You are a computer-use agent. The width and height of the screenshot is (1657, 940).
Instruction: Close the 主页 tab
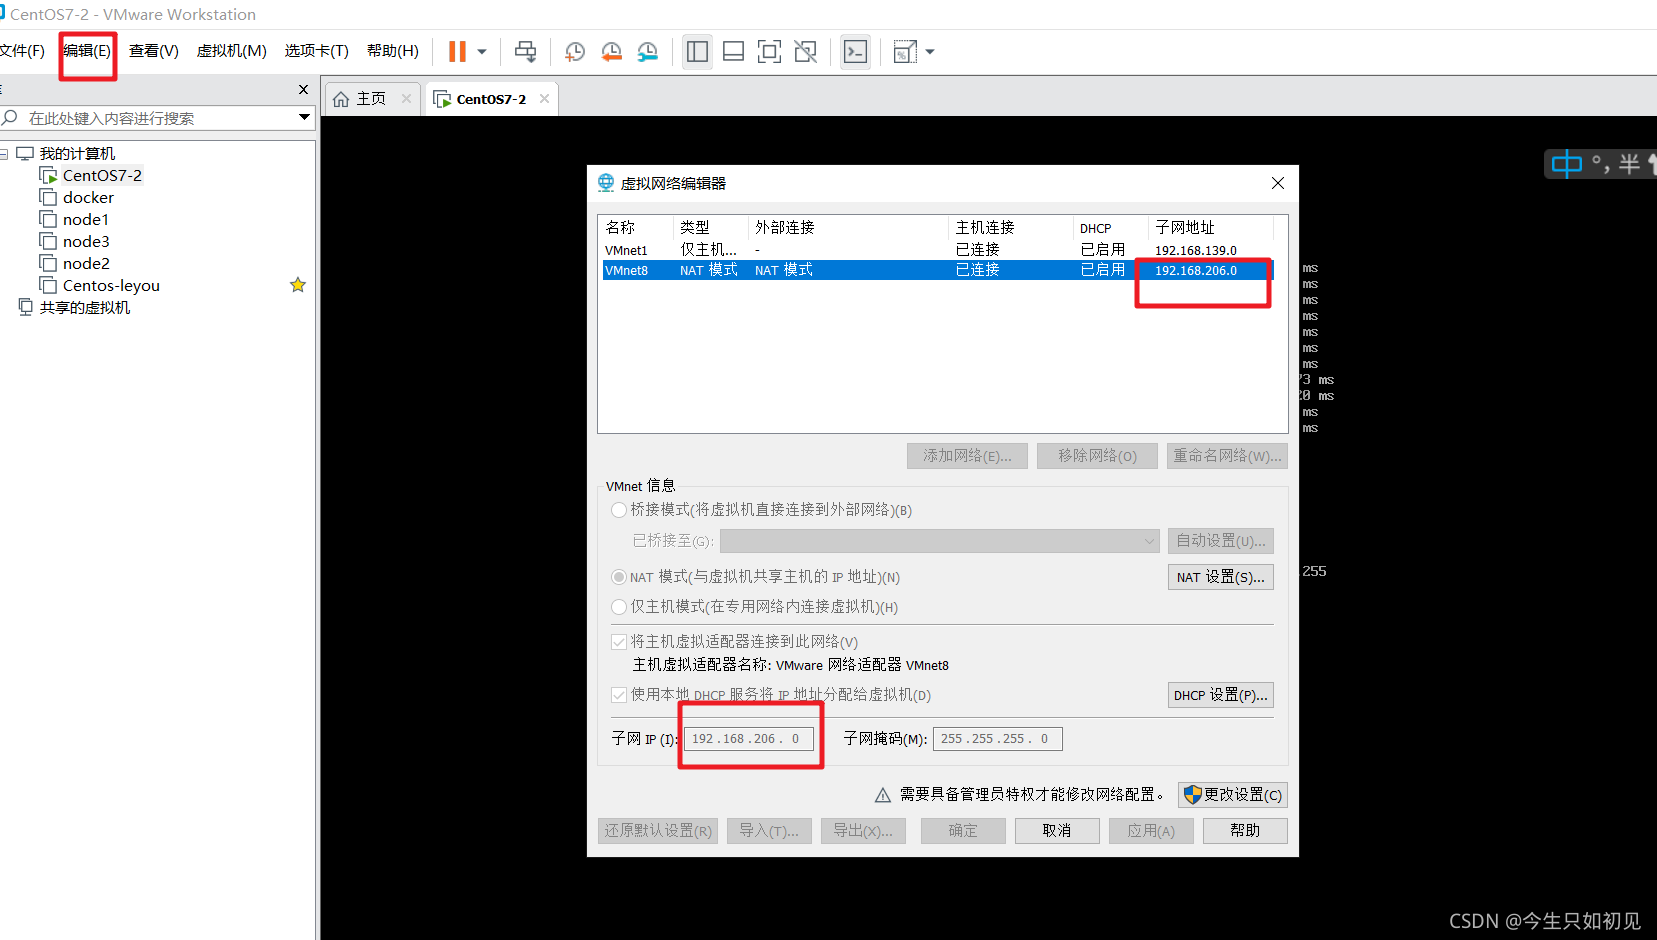pyautogui.click(x=406, y=99)
